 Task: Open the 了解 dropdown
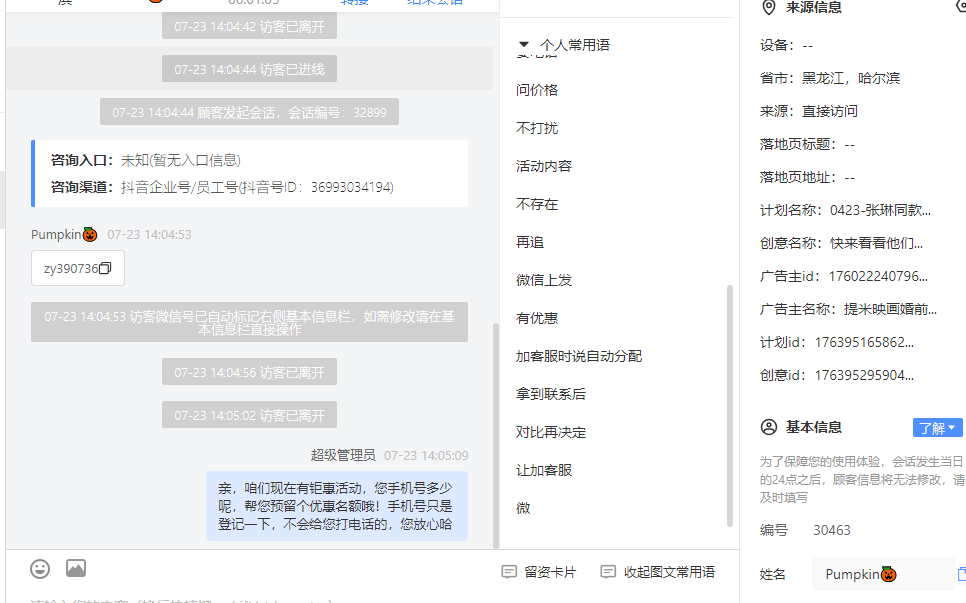(937, 427)
